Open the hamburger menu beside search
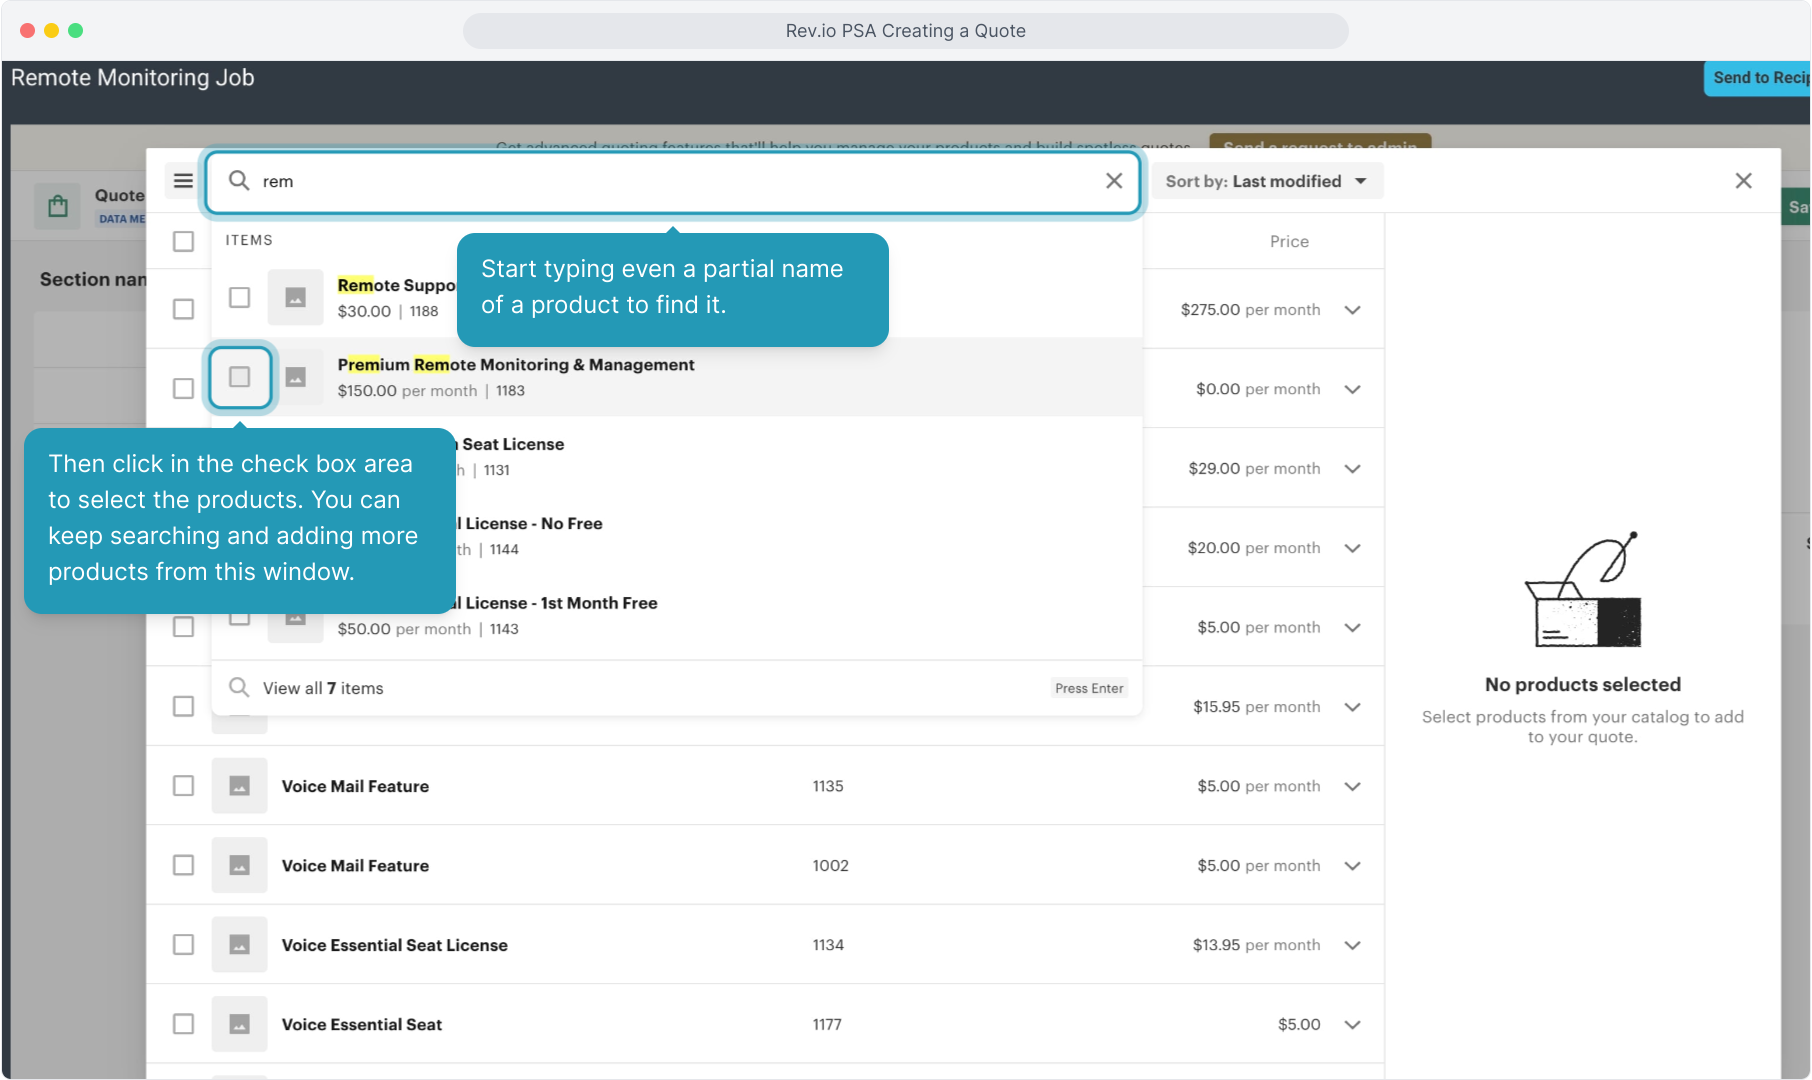This screenshot has height=1080, width=1812. [x=183, y=181]
